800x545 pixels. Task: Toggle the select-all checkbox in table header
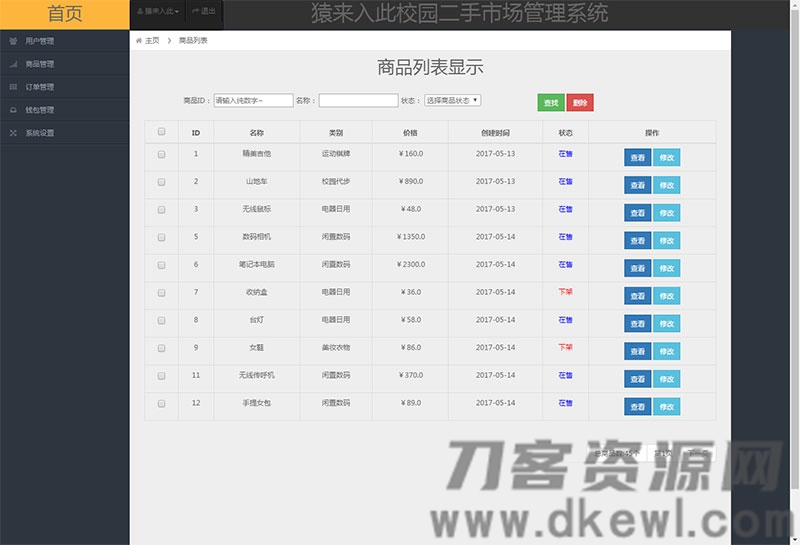(x=161, y=132)
